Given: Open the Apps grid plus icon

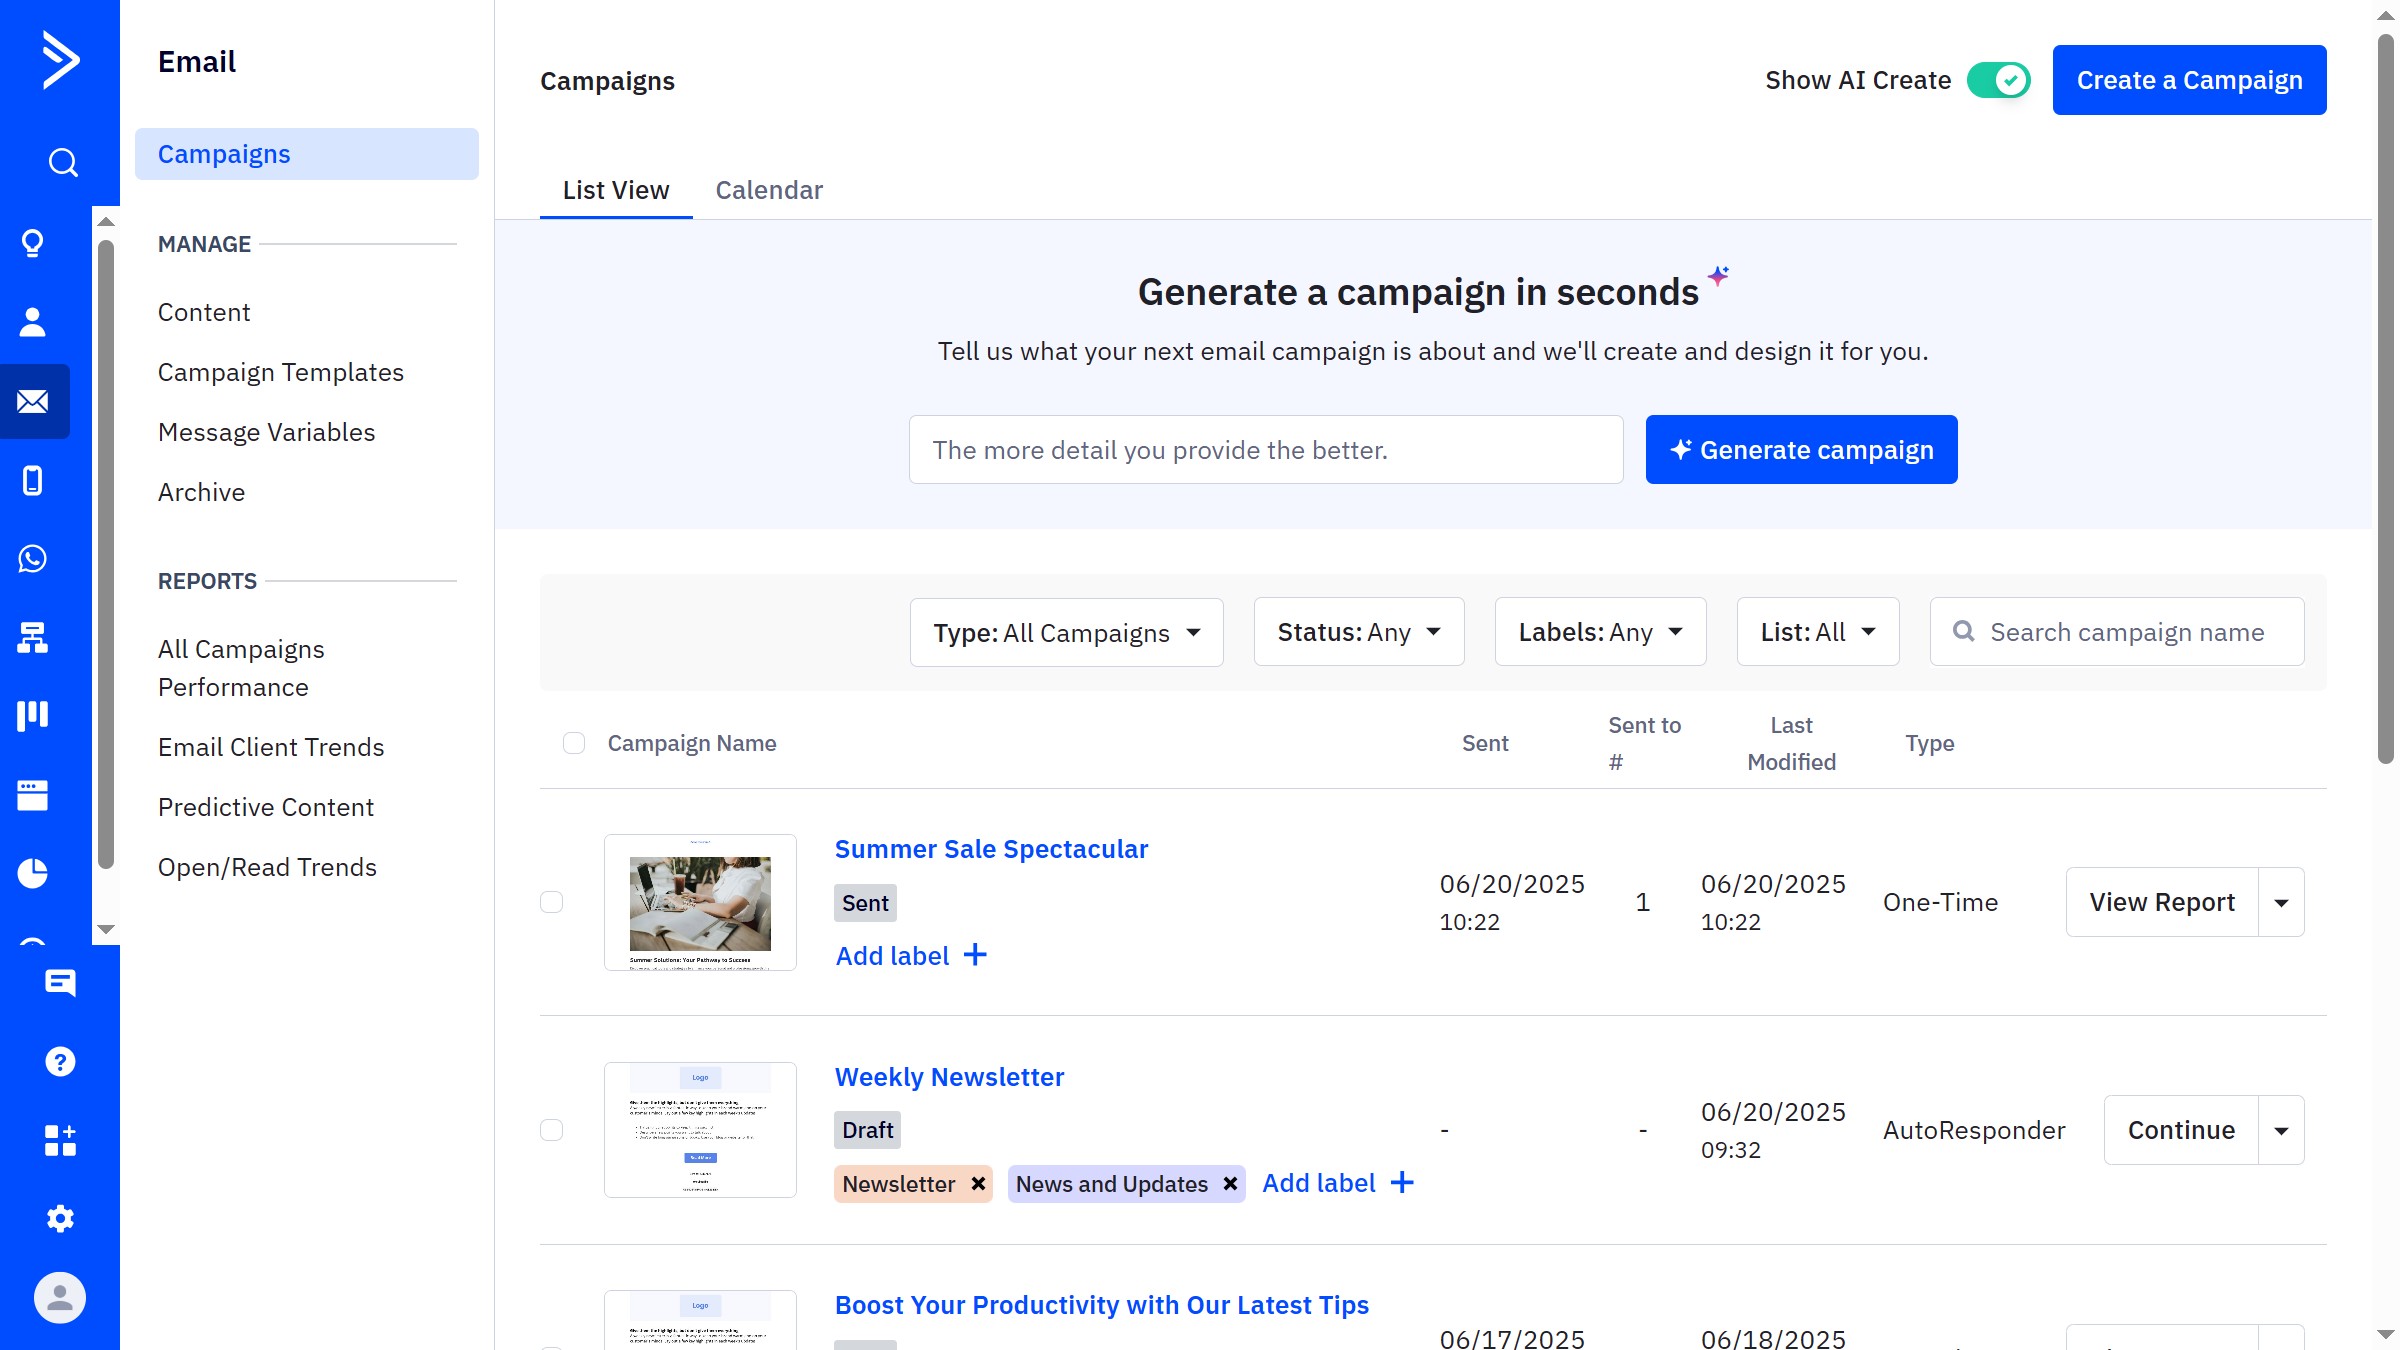Looking at the screenshot, I should [x=60, y=1140].
